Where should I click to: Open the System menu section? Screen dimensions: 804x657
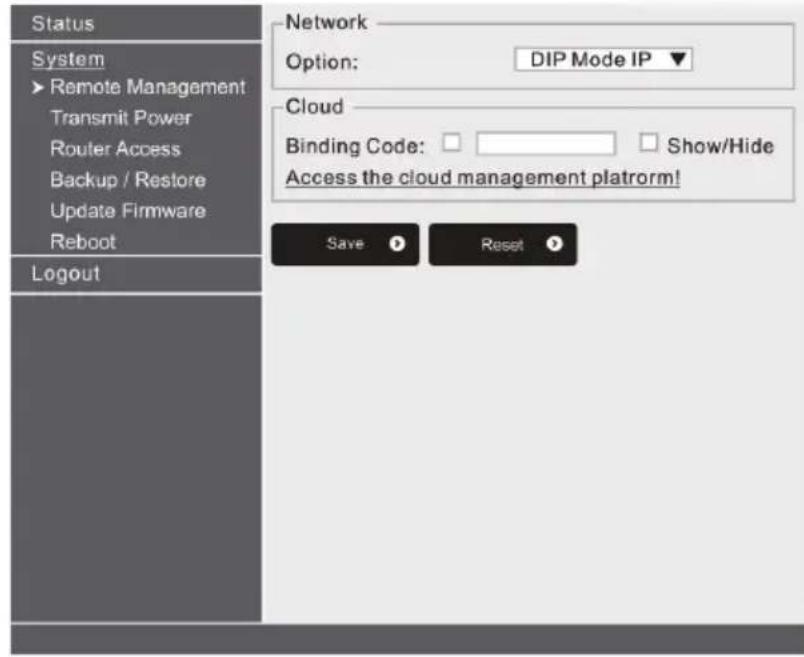point(68,59)
